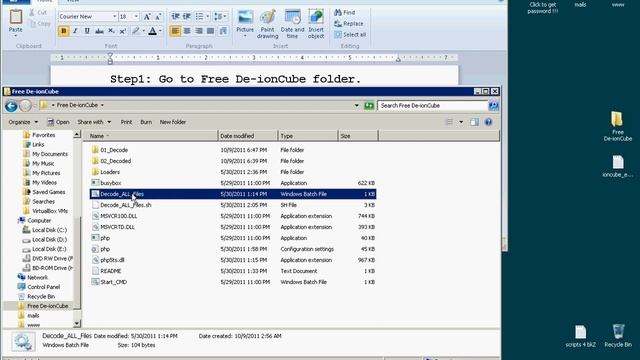Click the Increase indent icon
640x360 pixels.
point(187,17)
